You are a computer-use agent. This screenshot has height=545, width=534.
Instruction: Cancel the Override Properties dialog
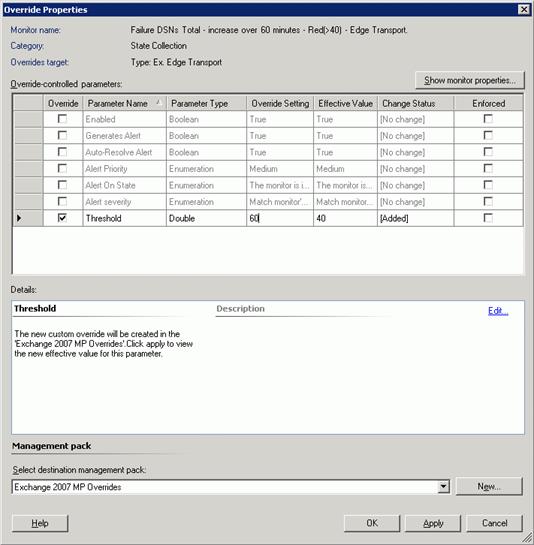[494, 523]
